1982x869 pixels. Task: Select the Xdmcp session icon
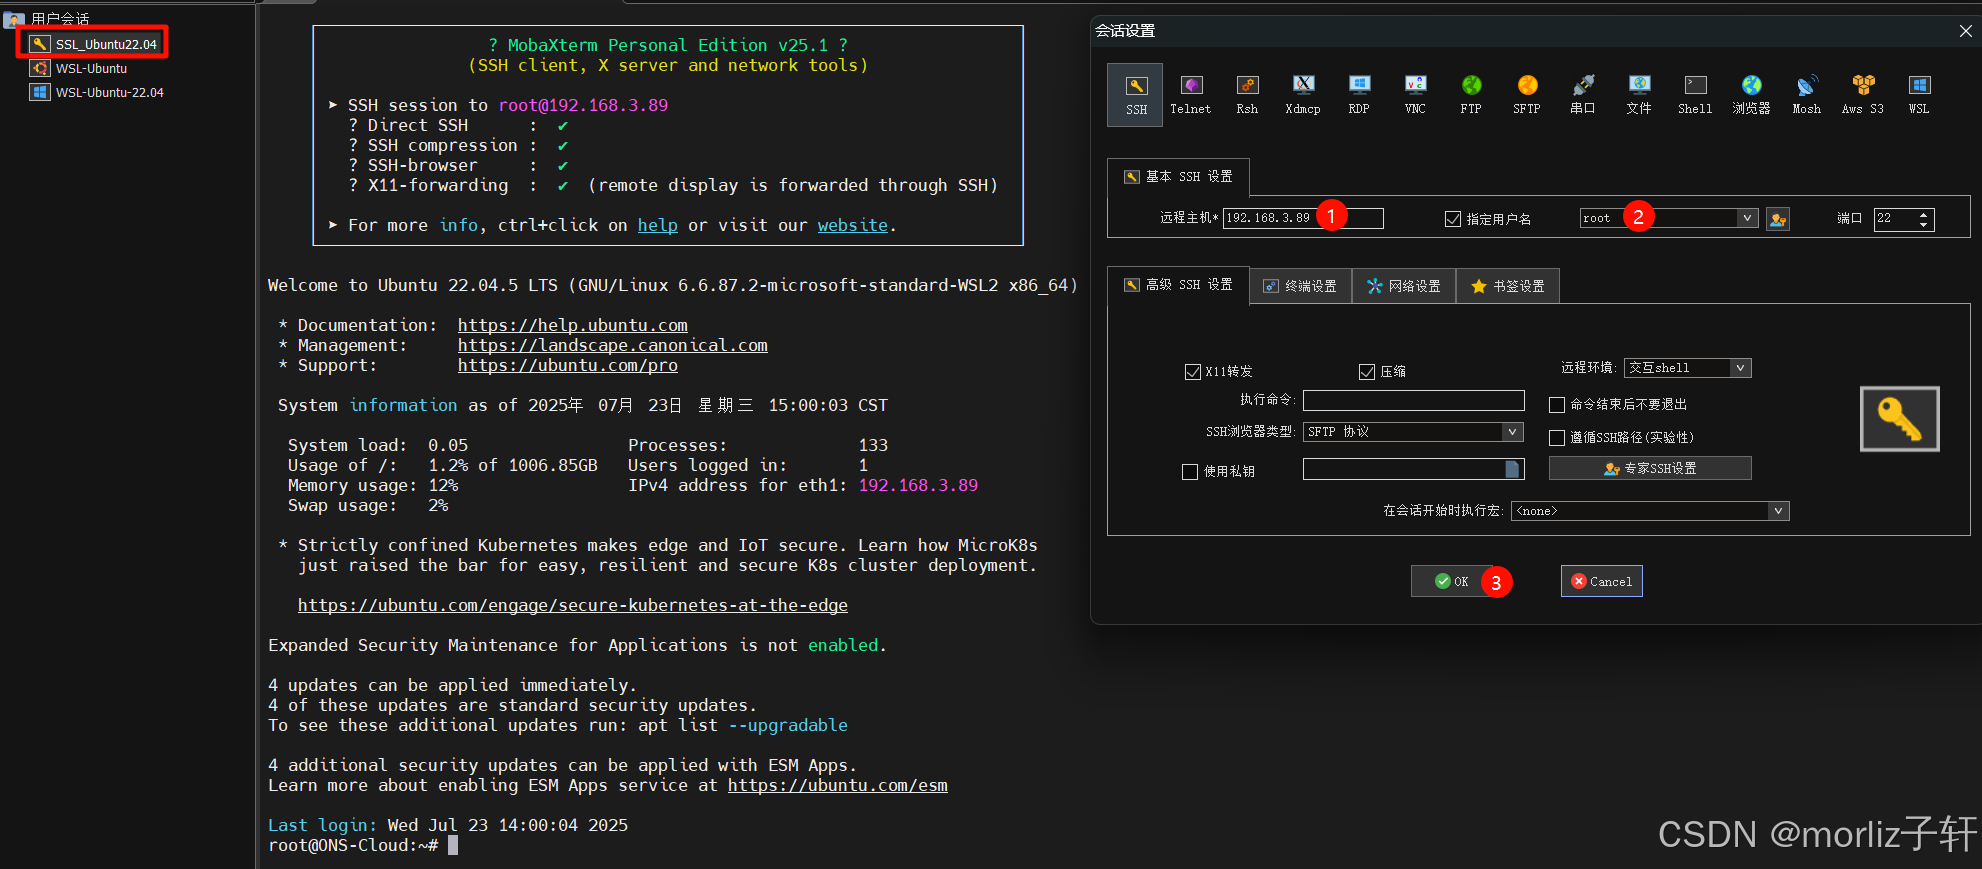coord(1303,95)
